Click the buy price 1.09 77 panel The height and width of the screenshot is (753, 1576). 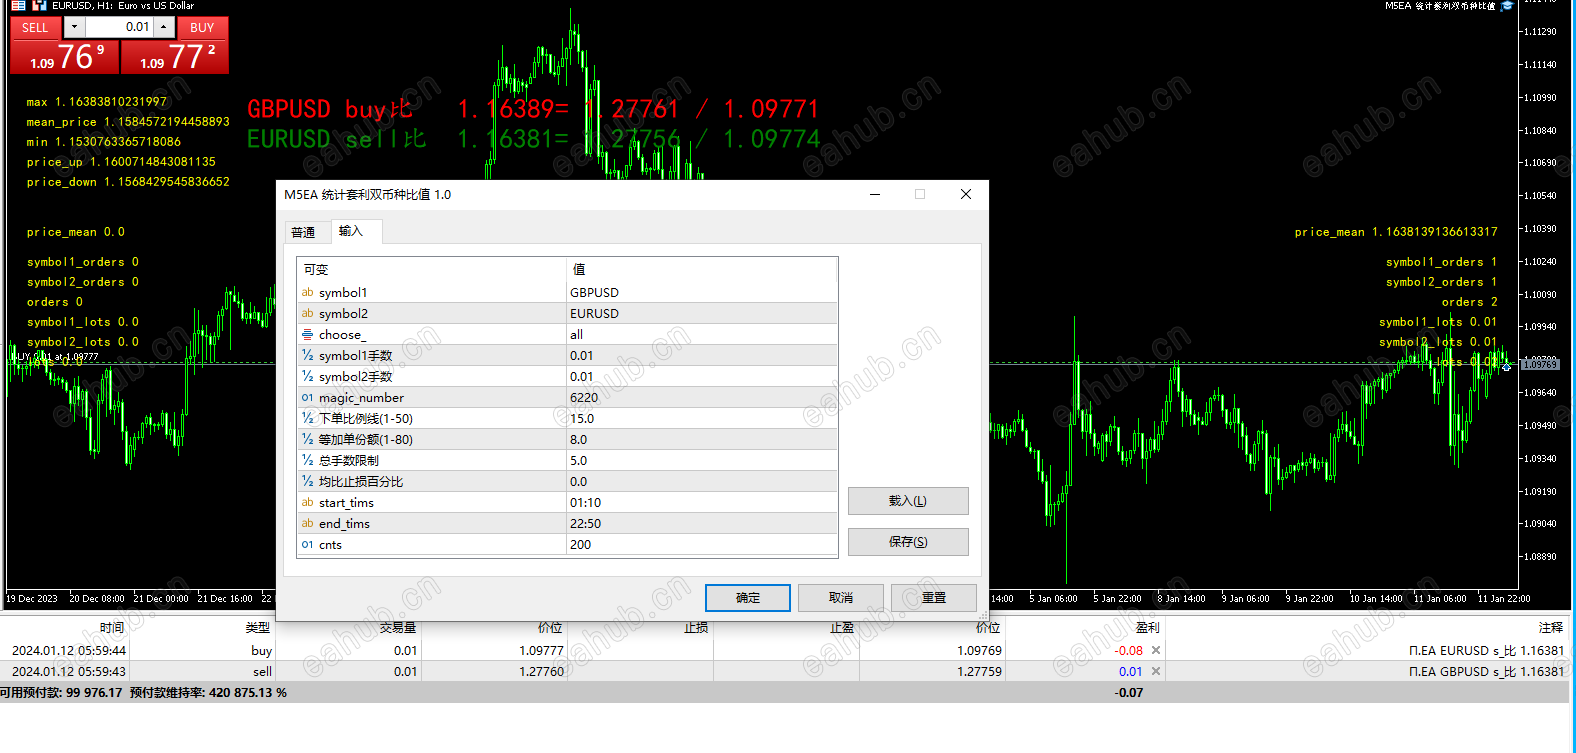click(175, 57)
